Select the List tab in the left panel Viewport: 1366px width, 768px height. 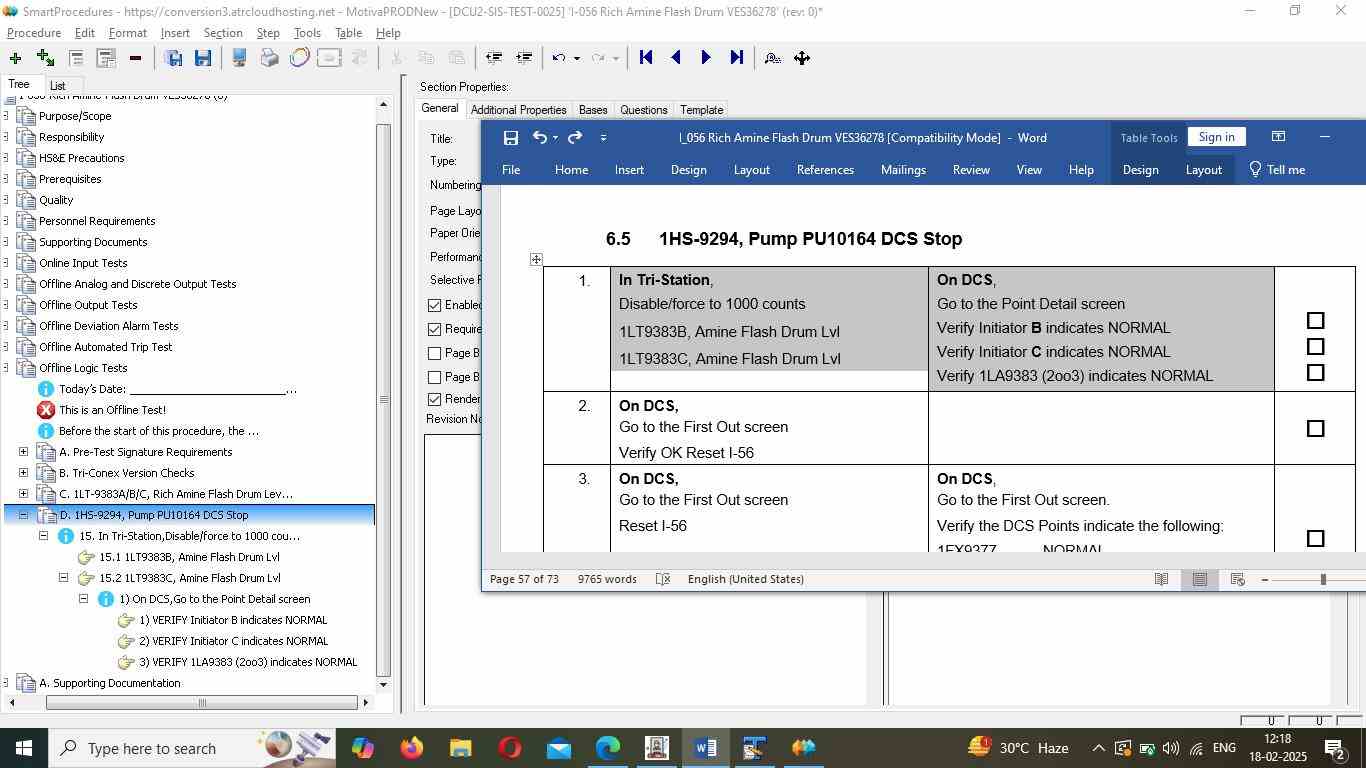(57, 86)
